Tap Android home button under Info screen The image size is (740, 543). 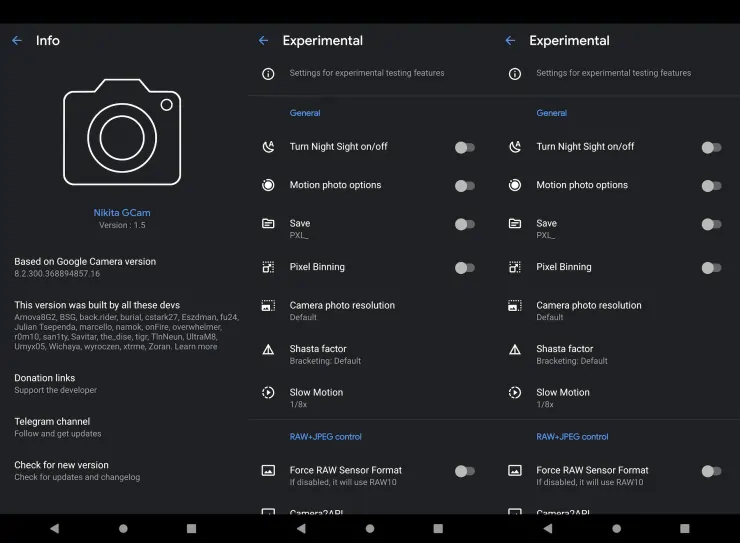pyautogui.click(x=123, y=528)
